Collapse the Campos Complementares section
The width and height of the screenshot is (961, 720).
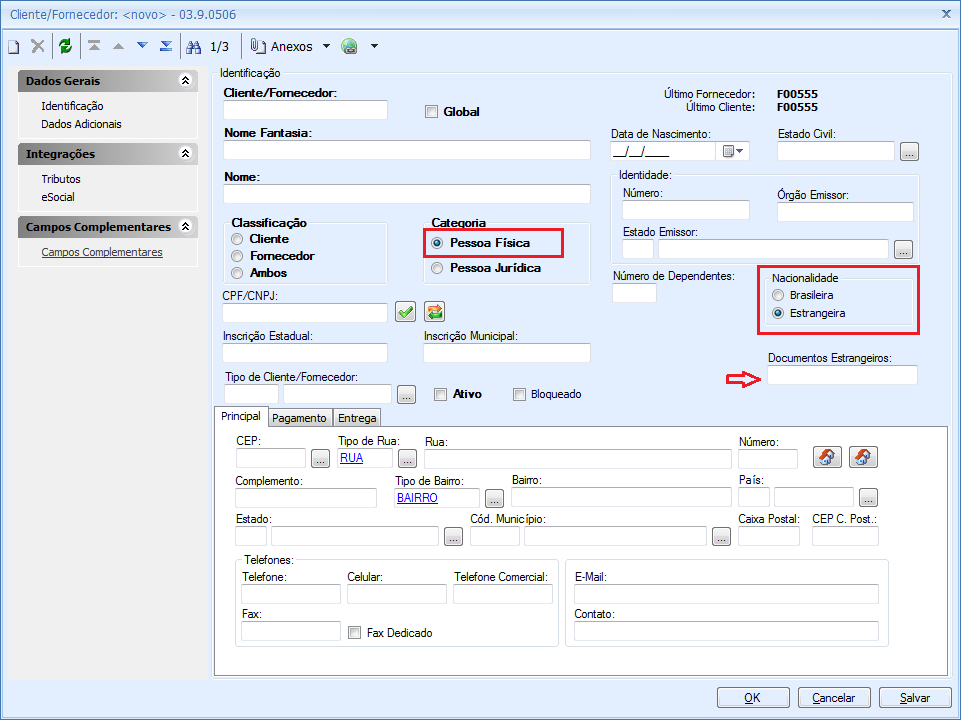click(x=185, y=226)
